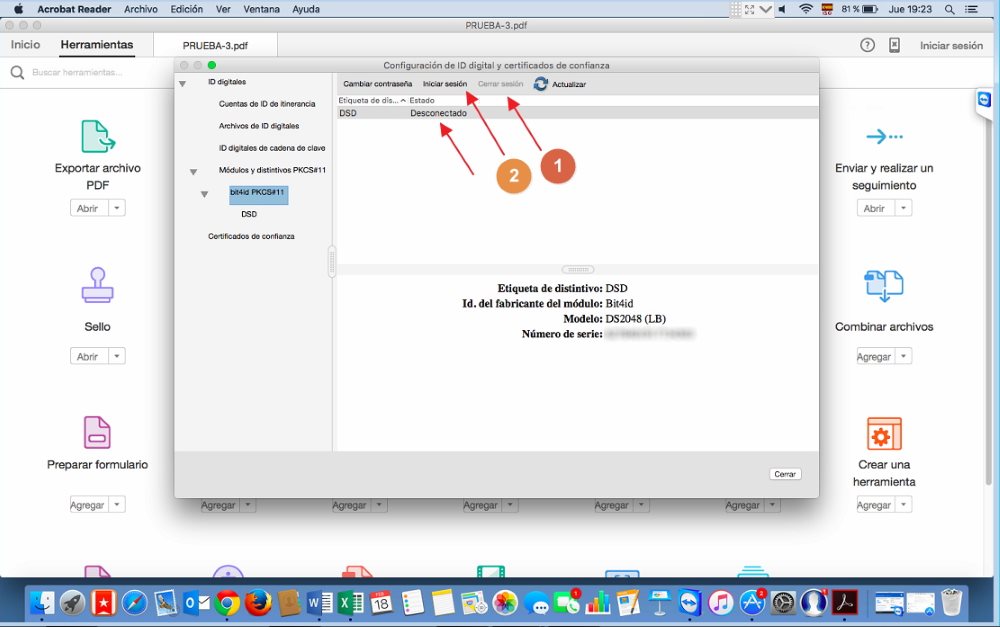Viewport: 1000px width, 627px height.
Task: Open Firefox from the dock
Action: pyautogui.click(x=258, y=602)
